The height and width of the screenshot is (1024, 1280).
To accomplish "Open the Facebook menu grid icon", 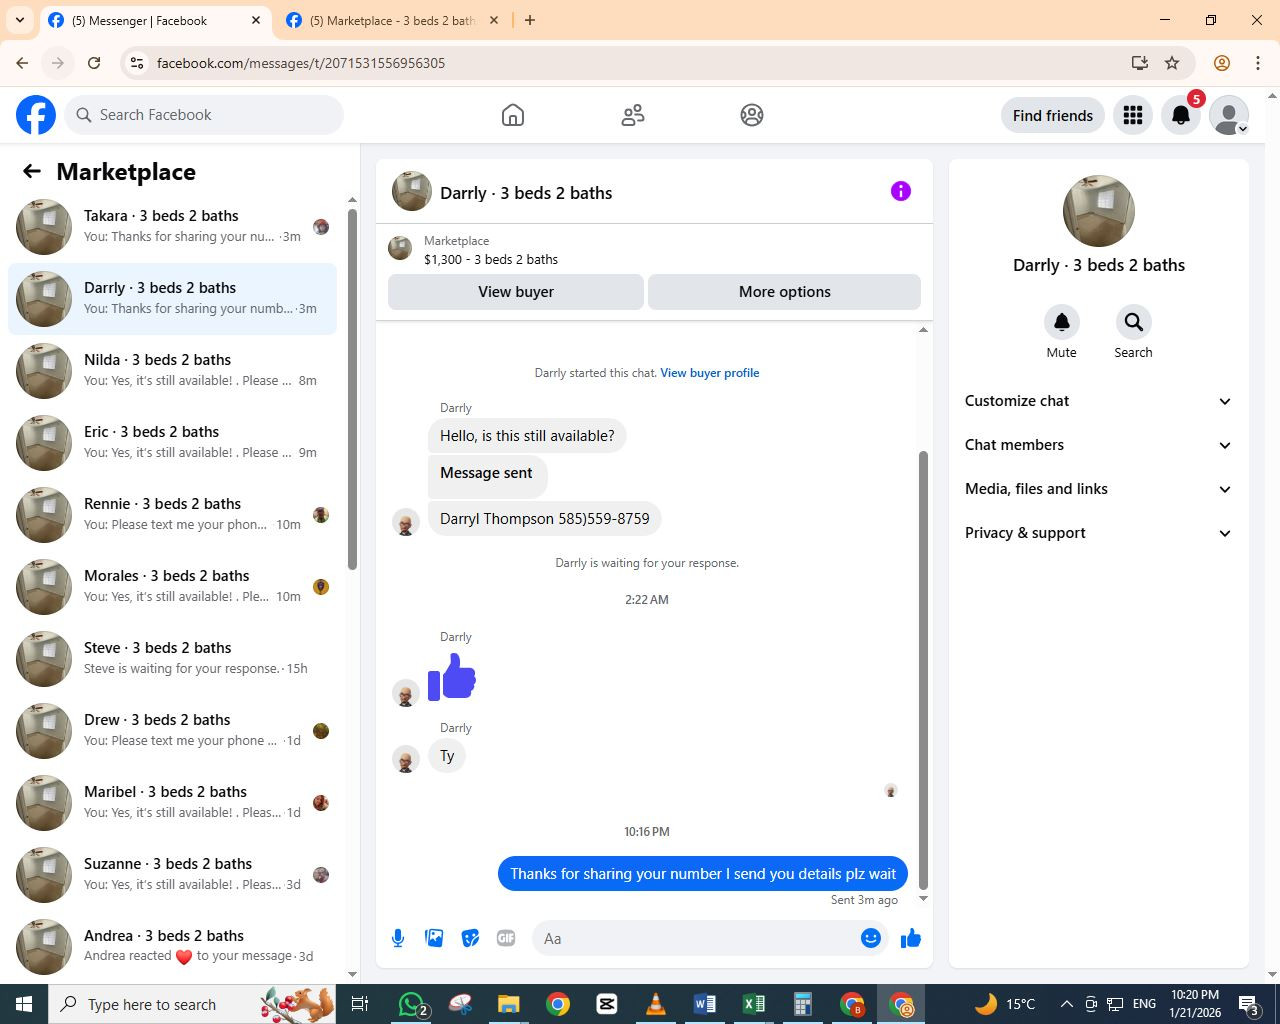I will point(1133,115).
